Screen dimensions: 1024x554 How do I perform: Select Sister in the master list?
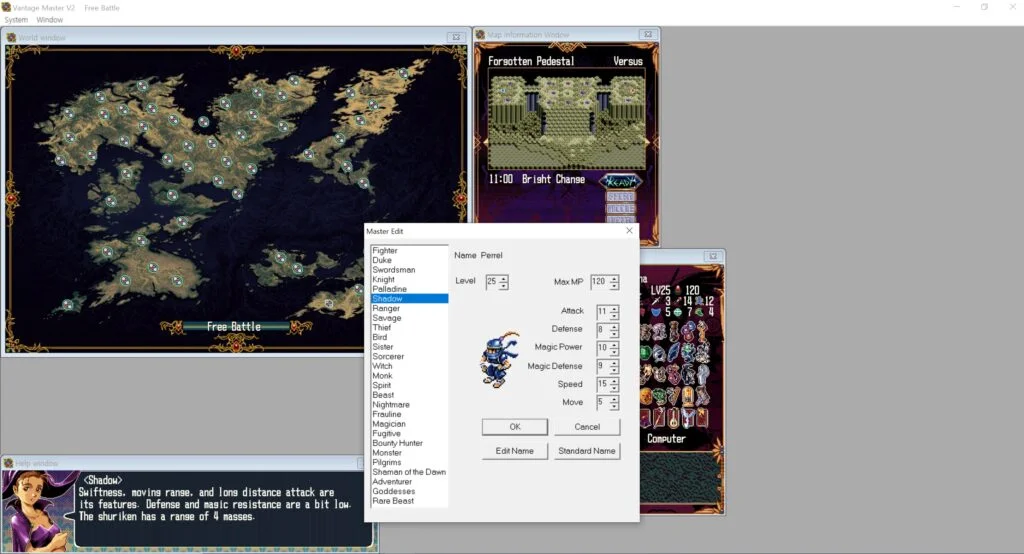pos(409,347)
